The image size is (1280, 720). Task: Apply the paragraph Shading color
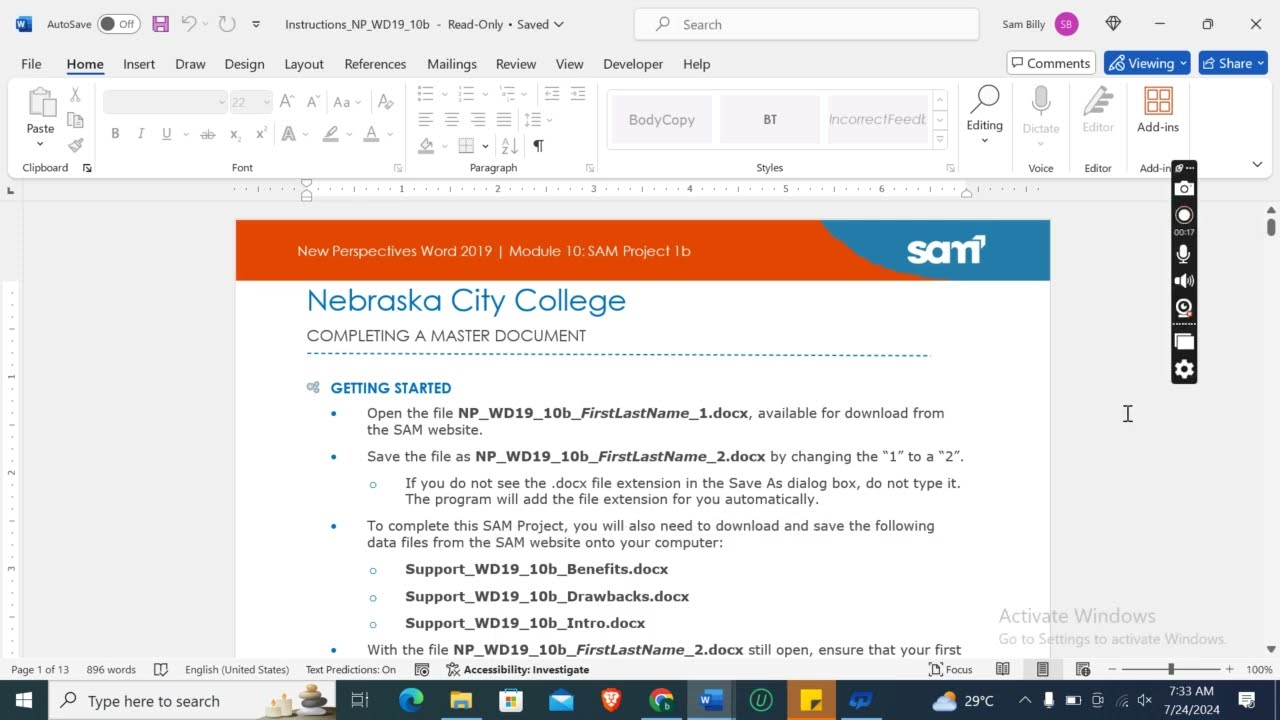coord(426,145)
